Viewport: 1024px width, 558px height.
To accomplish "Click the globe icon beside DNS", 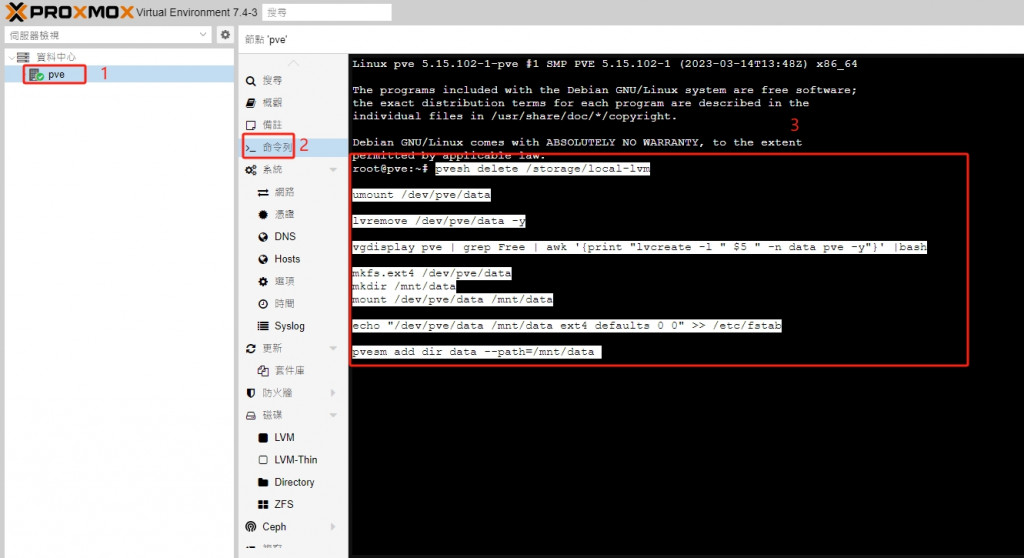I will click(x=263, y=237).
